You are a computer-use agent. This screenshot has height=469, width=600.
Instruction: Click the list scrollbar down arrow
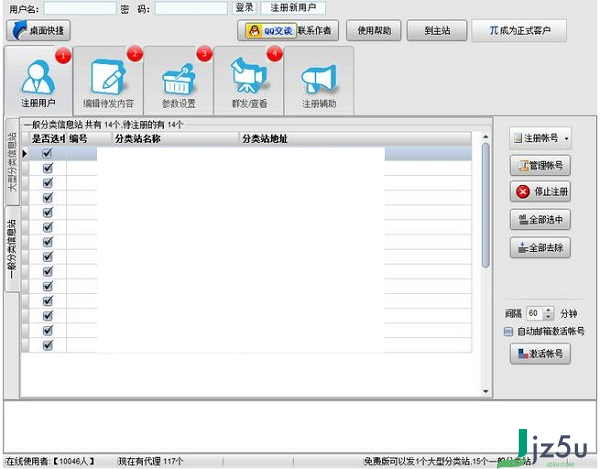[x=486, y=391]
